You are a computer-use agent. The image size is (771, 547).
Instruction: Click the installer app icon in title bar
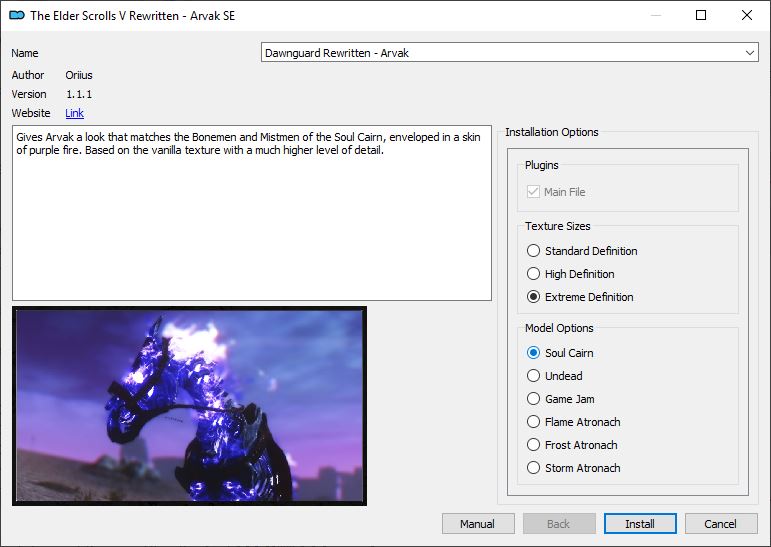coord(17,15)
